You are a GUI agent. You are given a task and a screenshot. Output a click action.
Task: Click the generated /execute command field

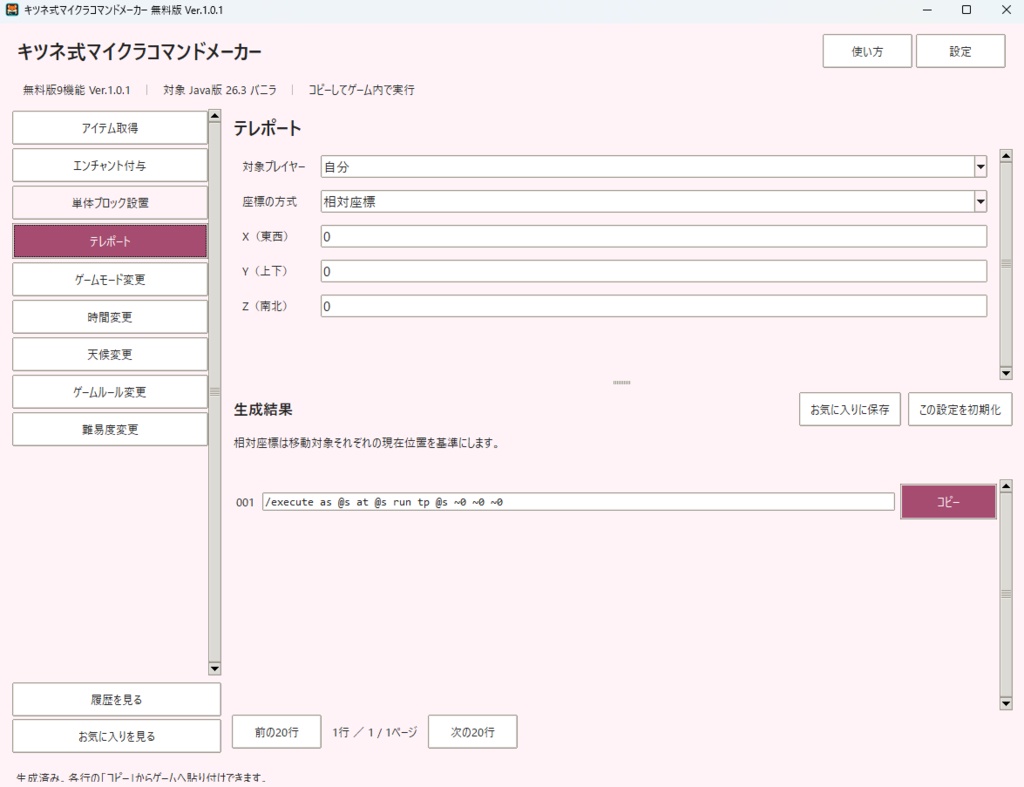578,502
